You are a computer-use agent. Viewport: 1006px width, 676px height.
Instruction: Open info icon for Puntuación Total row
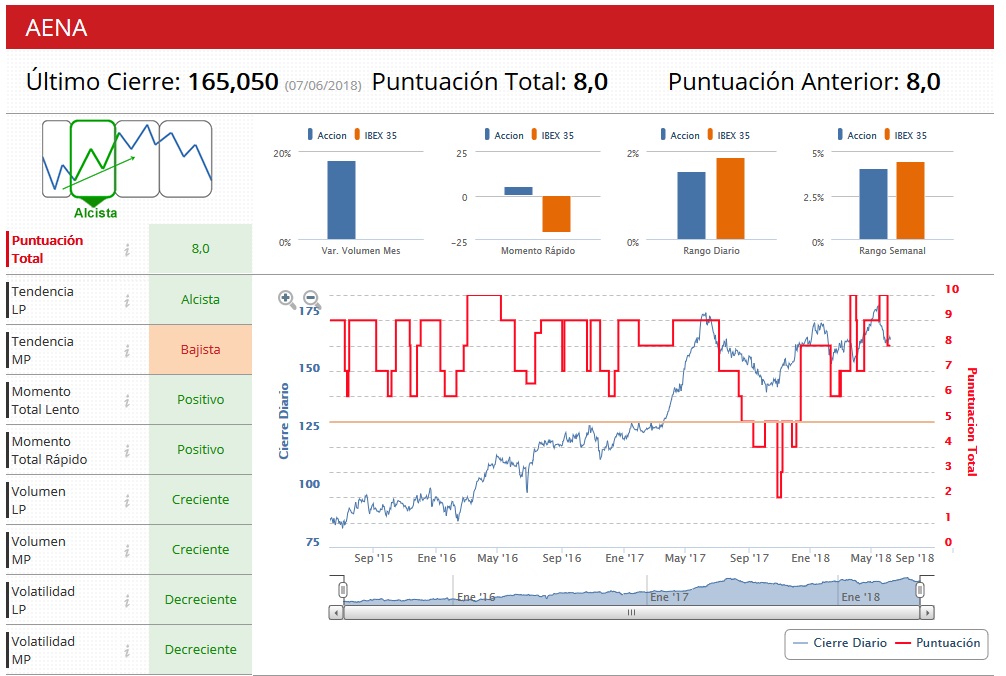[127, 249]
